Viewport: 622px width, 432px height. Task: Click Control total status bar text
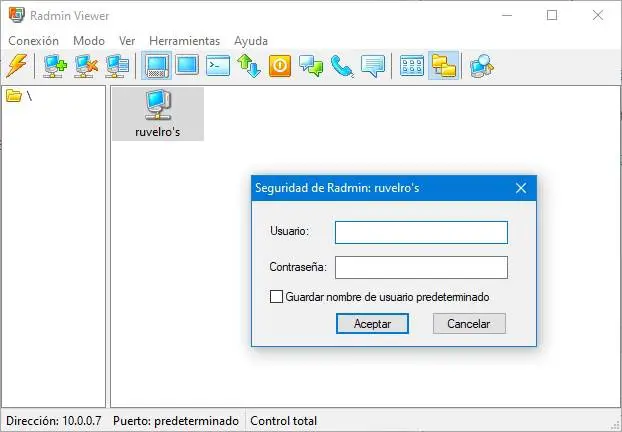(x=284, y=420)
